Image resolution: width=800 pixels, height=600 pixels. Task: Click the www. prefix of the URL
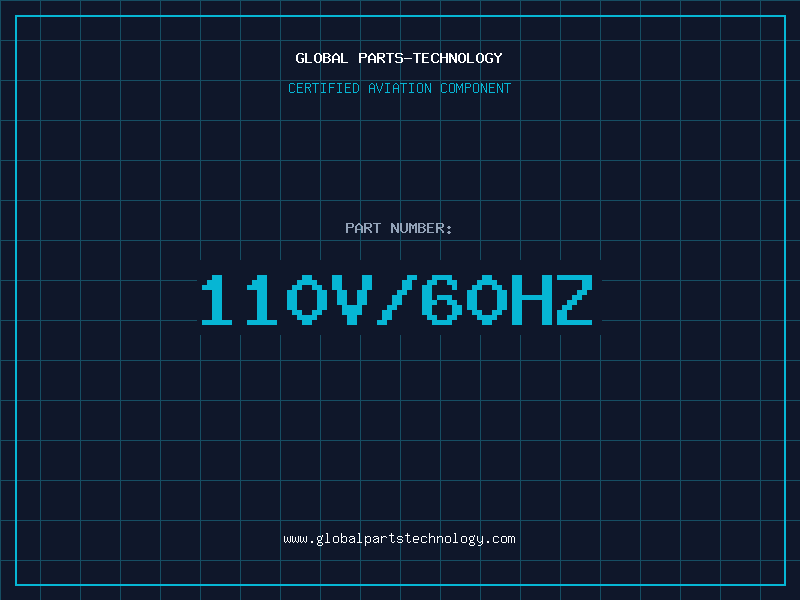coord(299,539)
